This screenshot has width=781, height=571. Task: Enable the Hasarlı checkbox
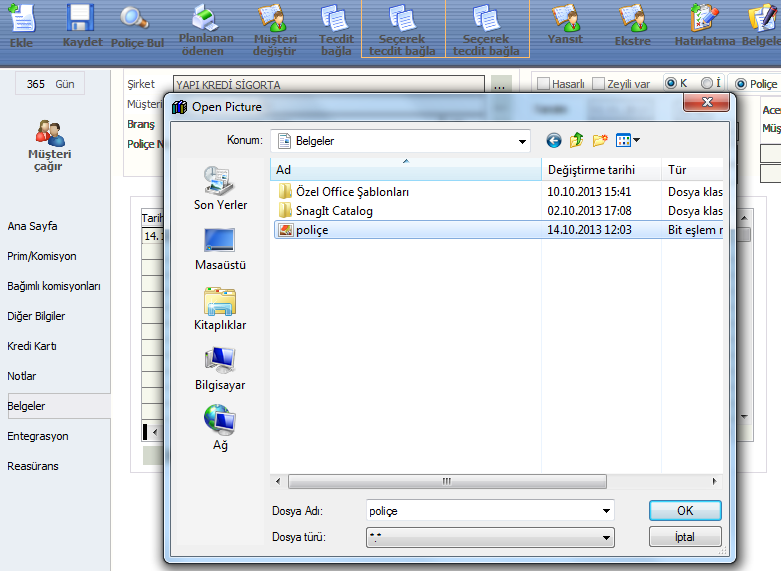tap(544, 84)
